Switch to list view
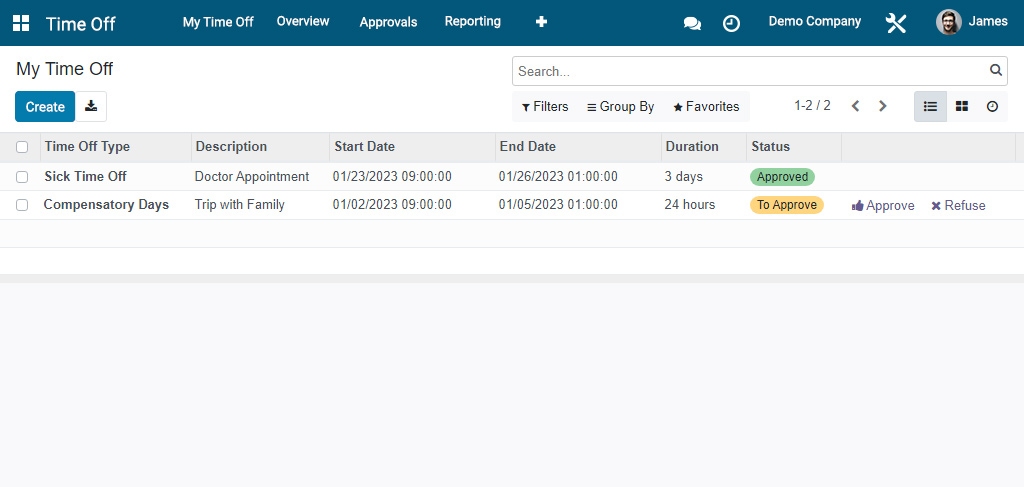Screen dimensions: 1024x487 930,106
